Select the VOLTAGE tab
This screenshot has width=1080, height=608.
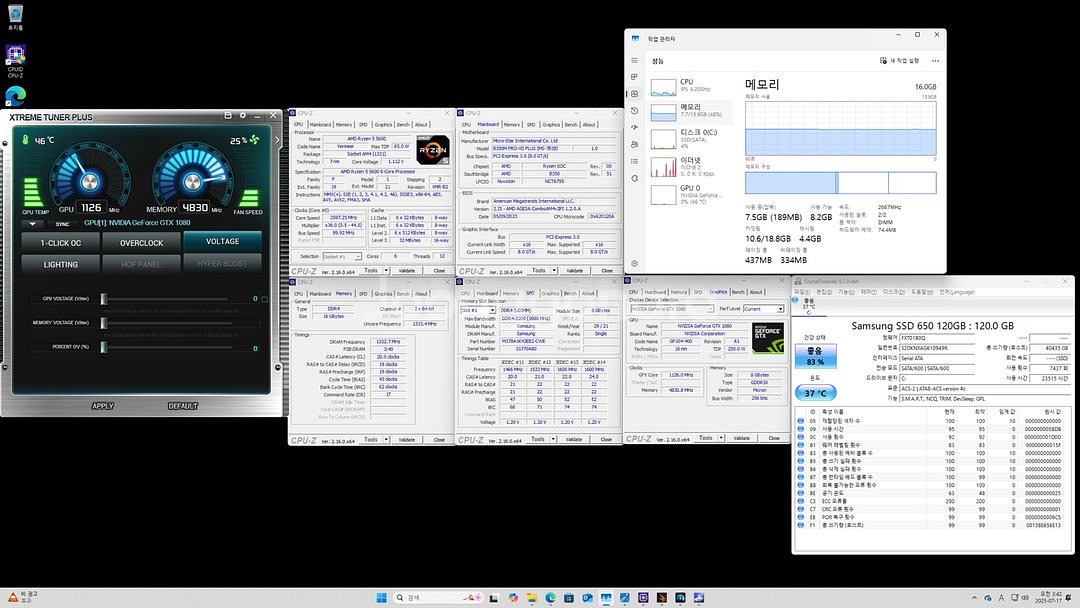pyautogui.click(x=222, y=241)
